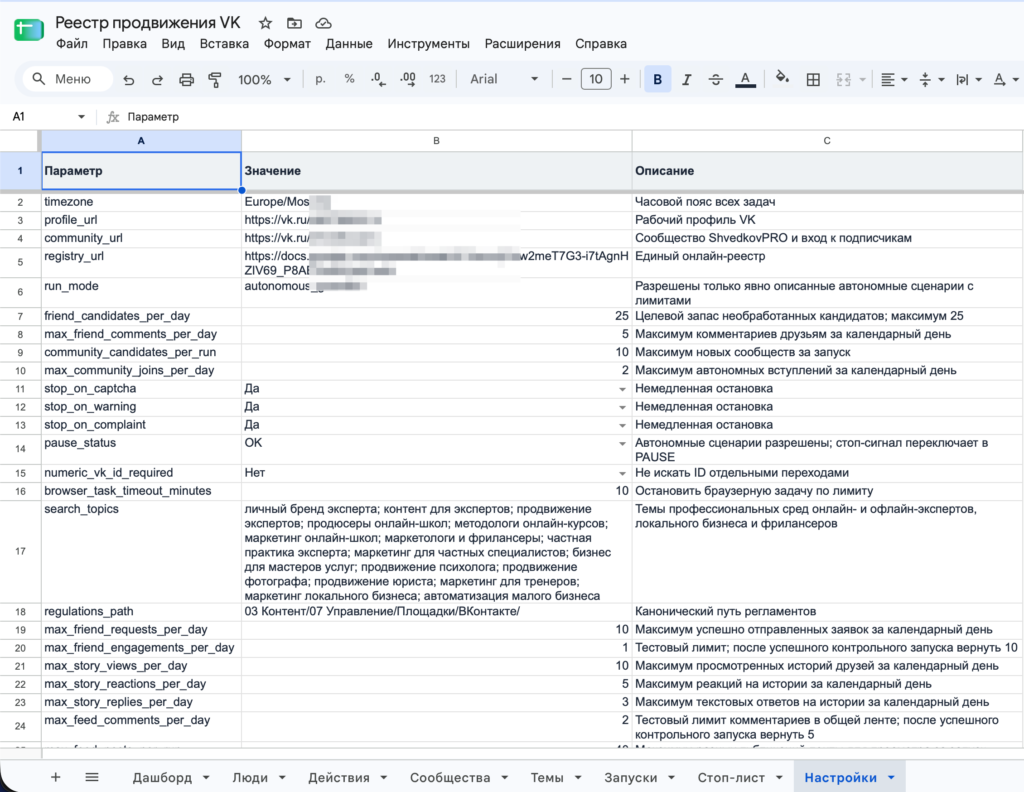
Task: Select column B header
Action: [436, 141]
